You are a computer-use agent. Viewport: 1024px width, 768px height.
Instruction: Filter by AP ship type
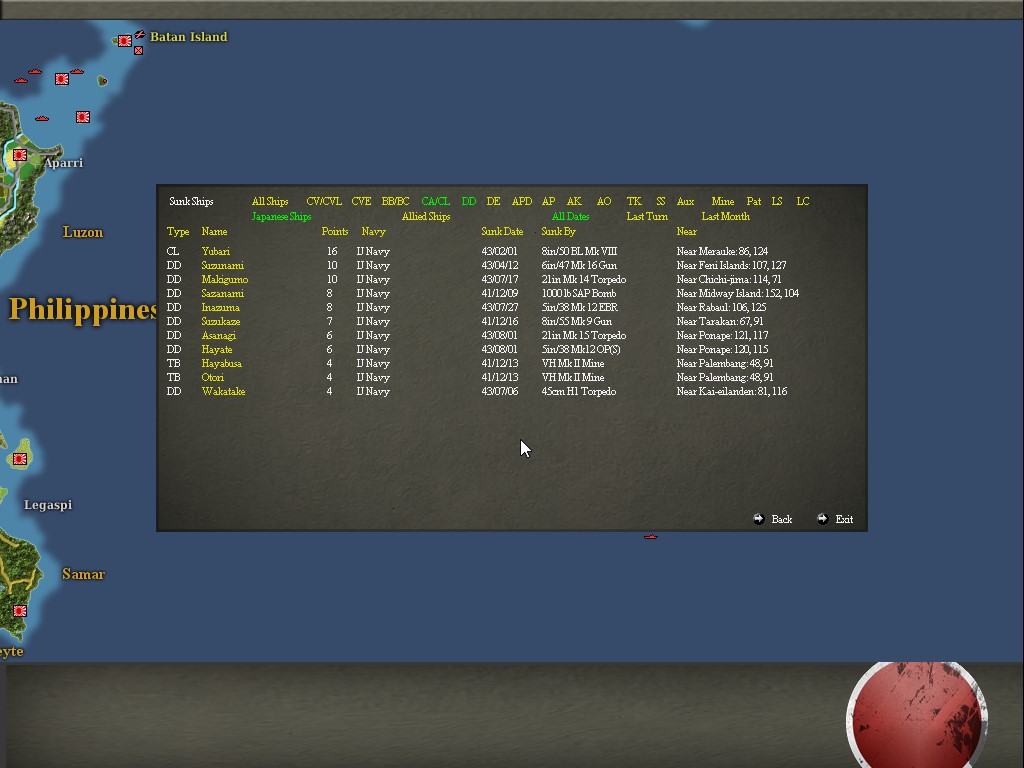(549, 201)
